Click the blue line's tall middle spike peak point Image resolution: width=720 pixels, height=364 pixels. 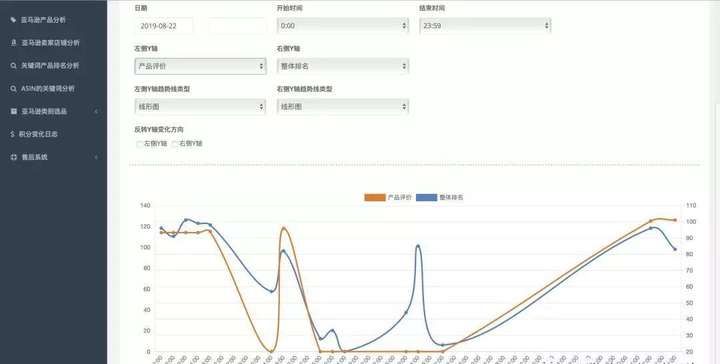[x=418, y=246]
